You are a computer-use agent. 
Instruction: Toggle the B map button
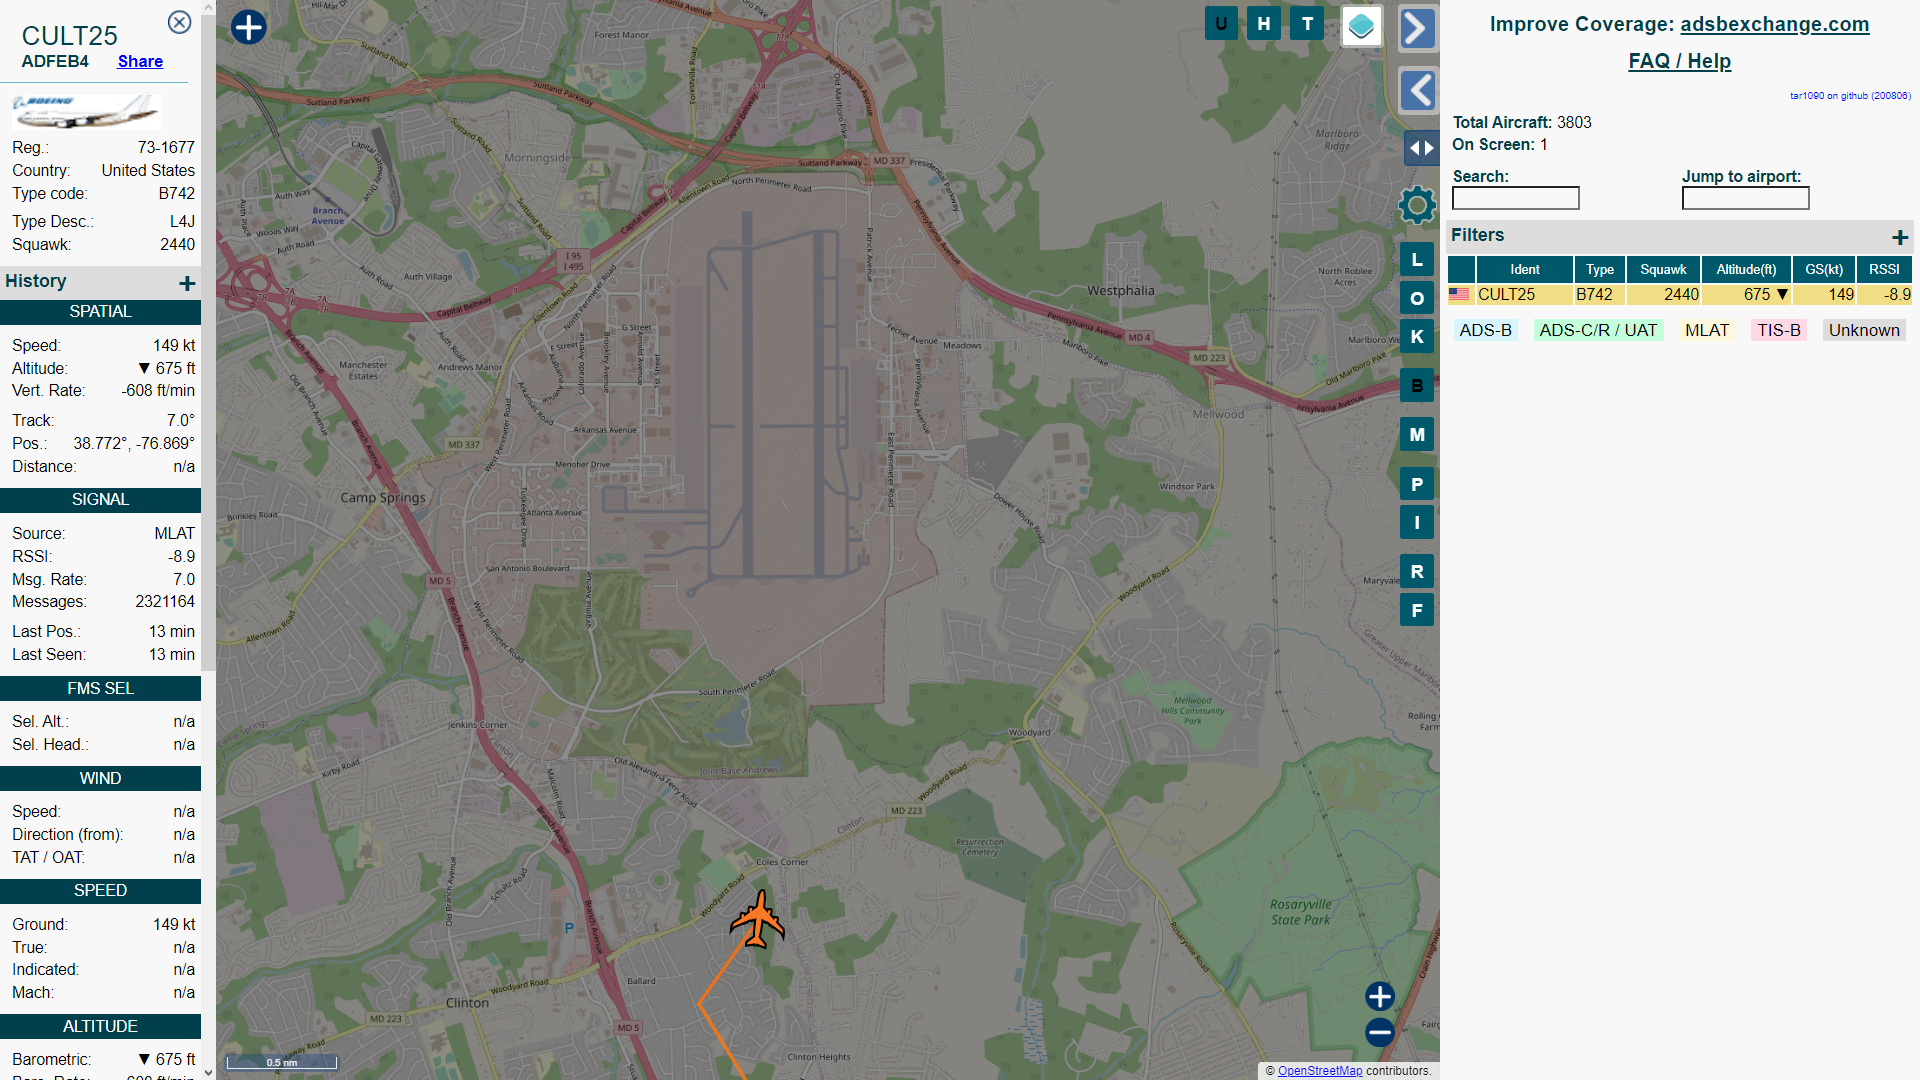1417,386
